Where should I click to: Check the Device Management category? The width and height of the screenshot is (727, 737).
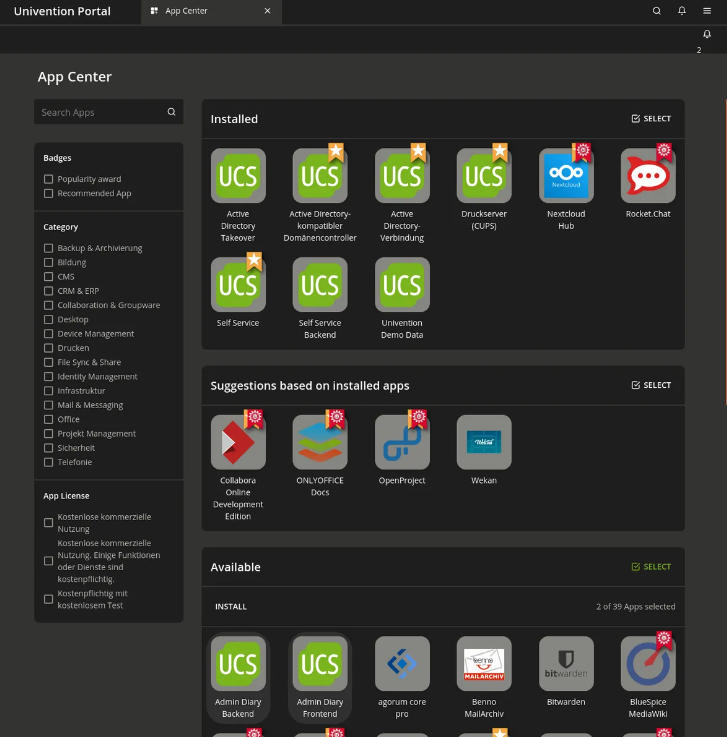pyautogui.click(x=48, y=334)
